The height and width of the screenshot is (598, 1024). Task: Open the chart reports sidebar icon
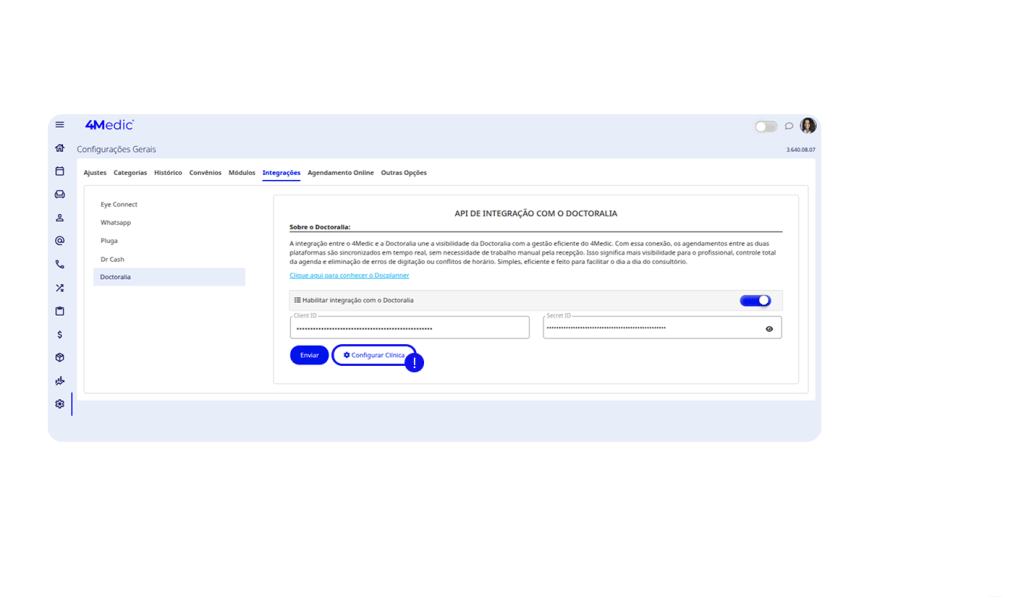click(x=59, y=381)
